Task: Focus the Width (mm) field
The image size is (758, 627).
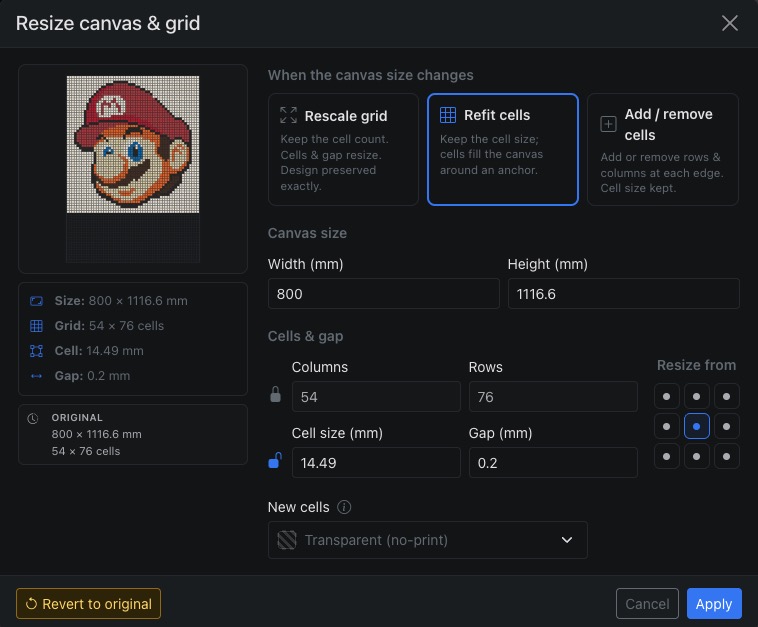Action: coord(383,293)
